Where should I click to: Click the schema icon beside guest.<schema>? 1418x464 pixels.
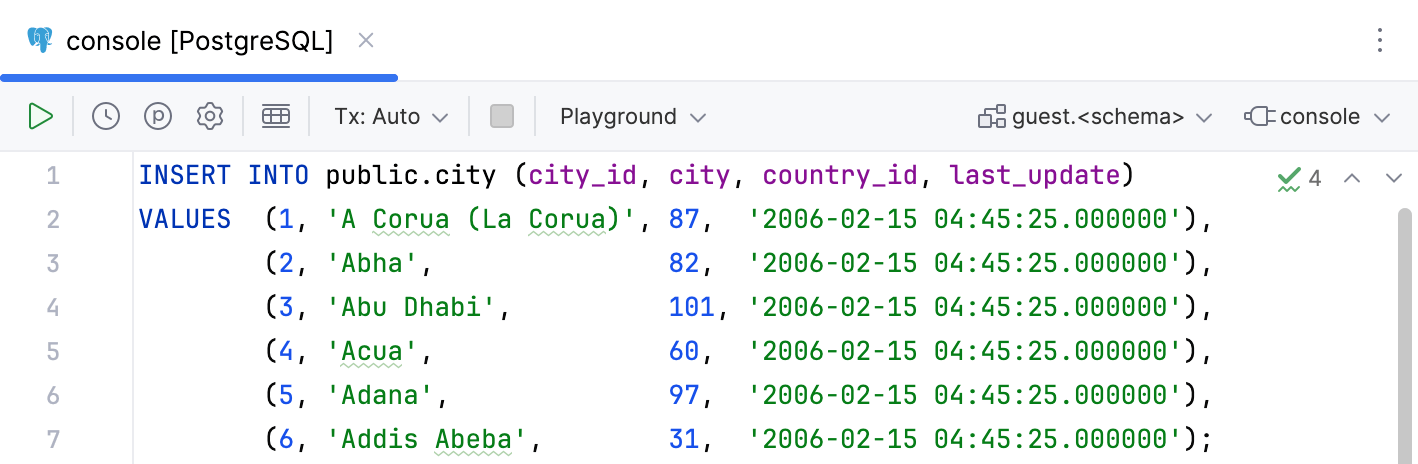coord(992,116)
